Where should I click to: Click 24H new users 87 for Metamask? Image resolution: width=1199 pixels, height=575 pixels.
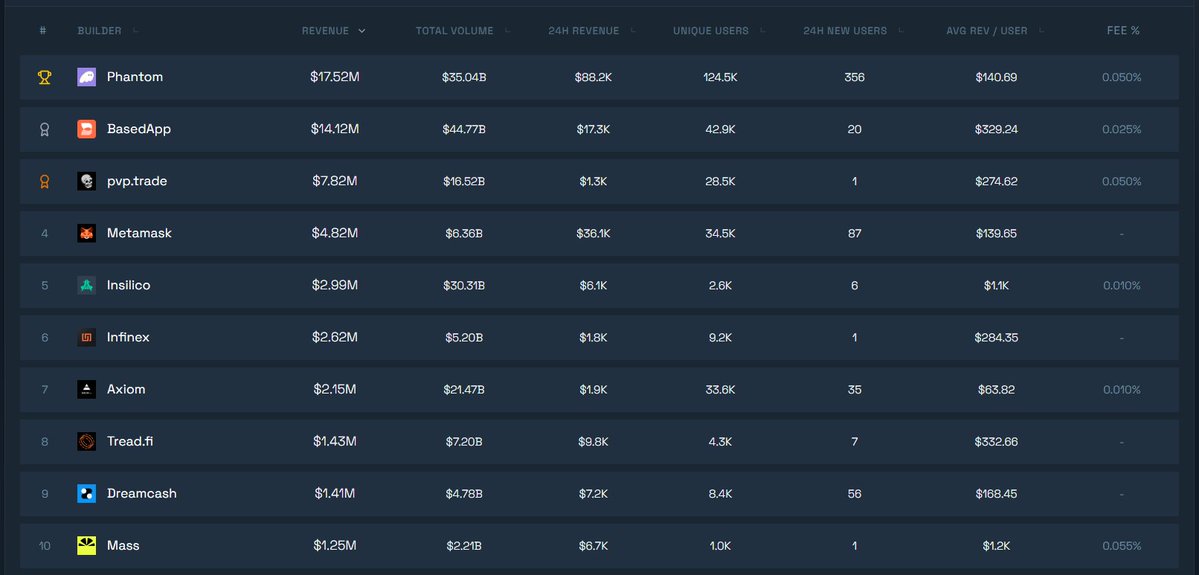click(854, 233)
